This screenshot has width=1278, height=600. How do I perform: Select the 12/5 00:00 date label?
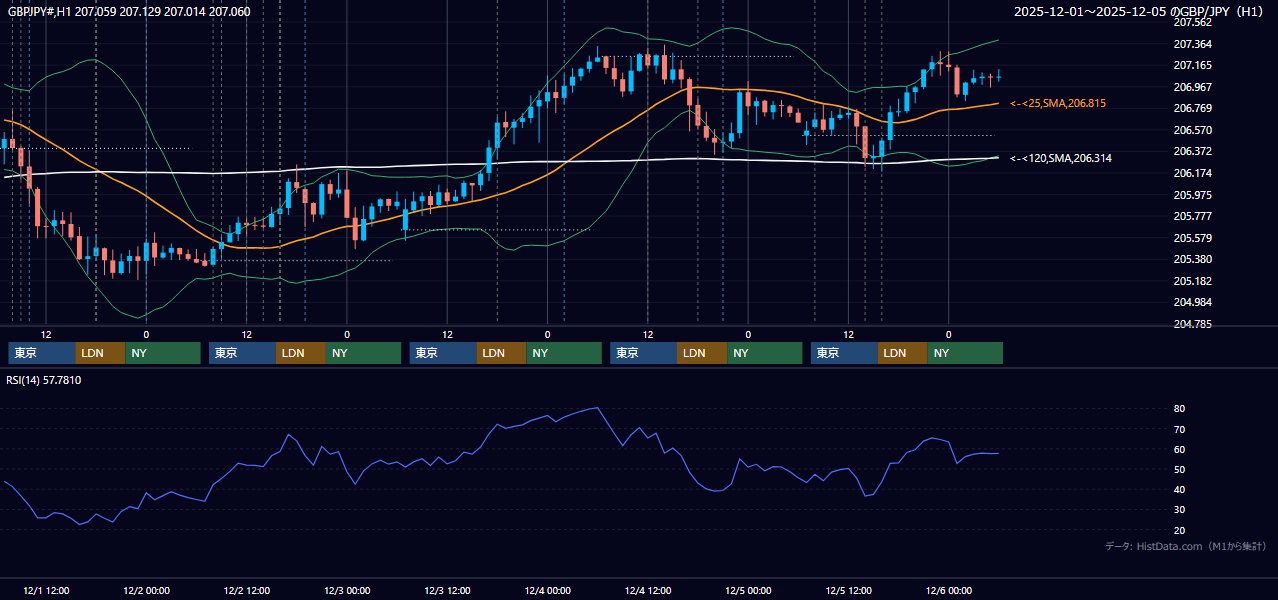tap(749, 591)
